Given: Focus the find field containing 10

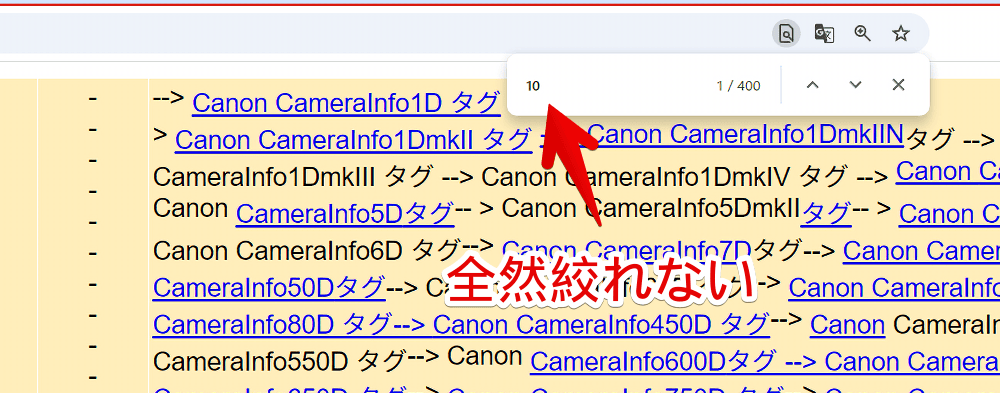Looking at the screenshot, I should 612,85.
